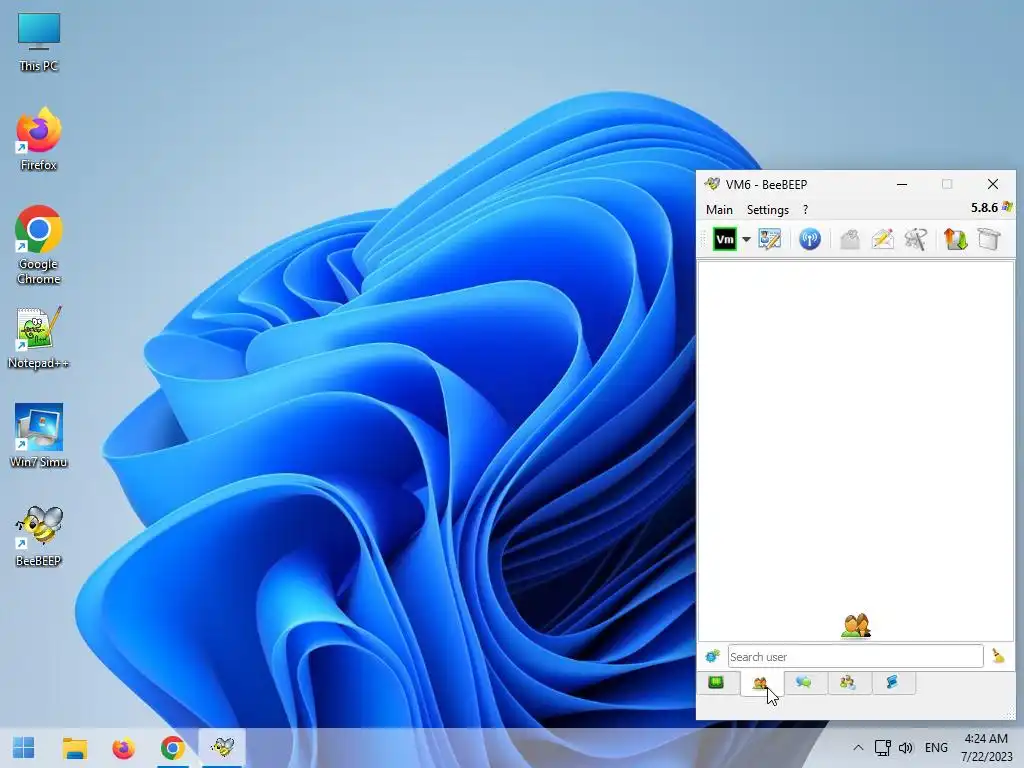Launch Firefox from the taskbar

tap(123, 748)
